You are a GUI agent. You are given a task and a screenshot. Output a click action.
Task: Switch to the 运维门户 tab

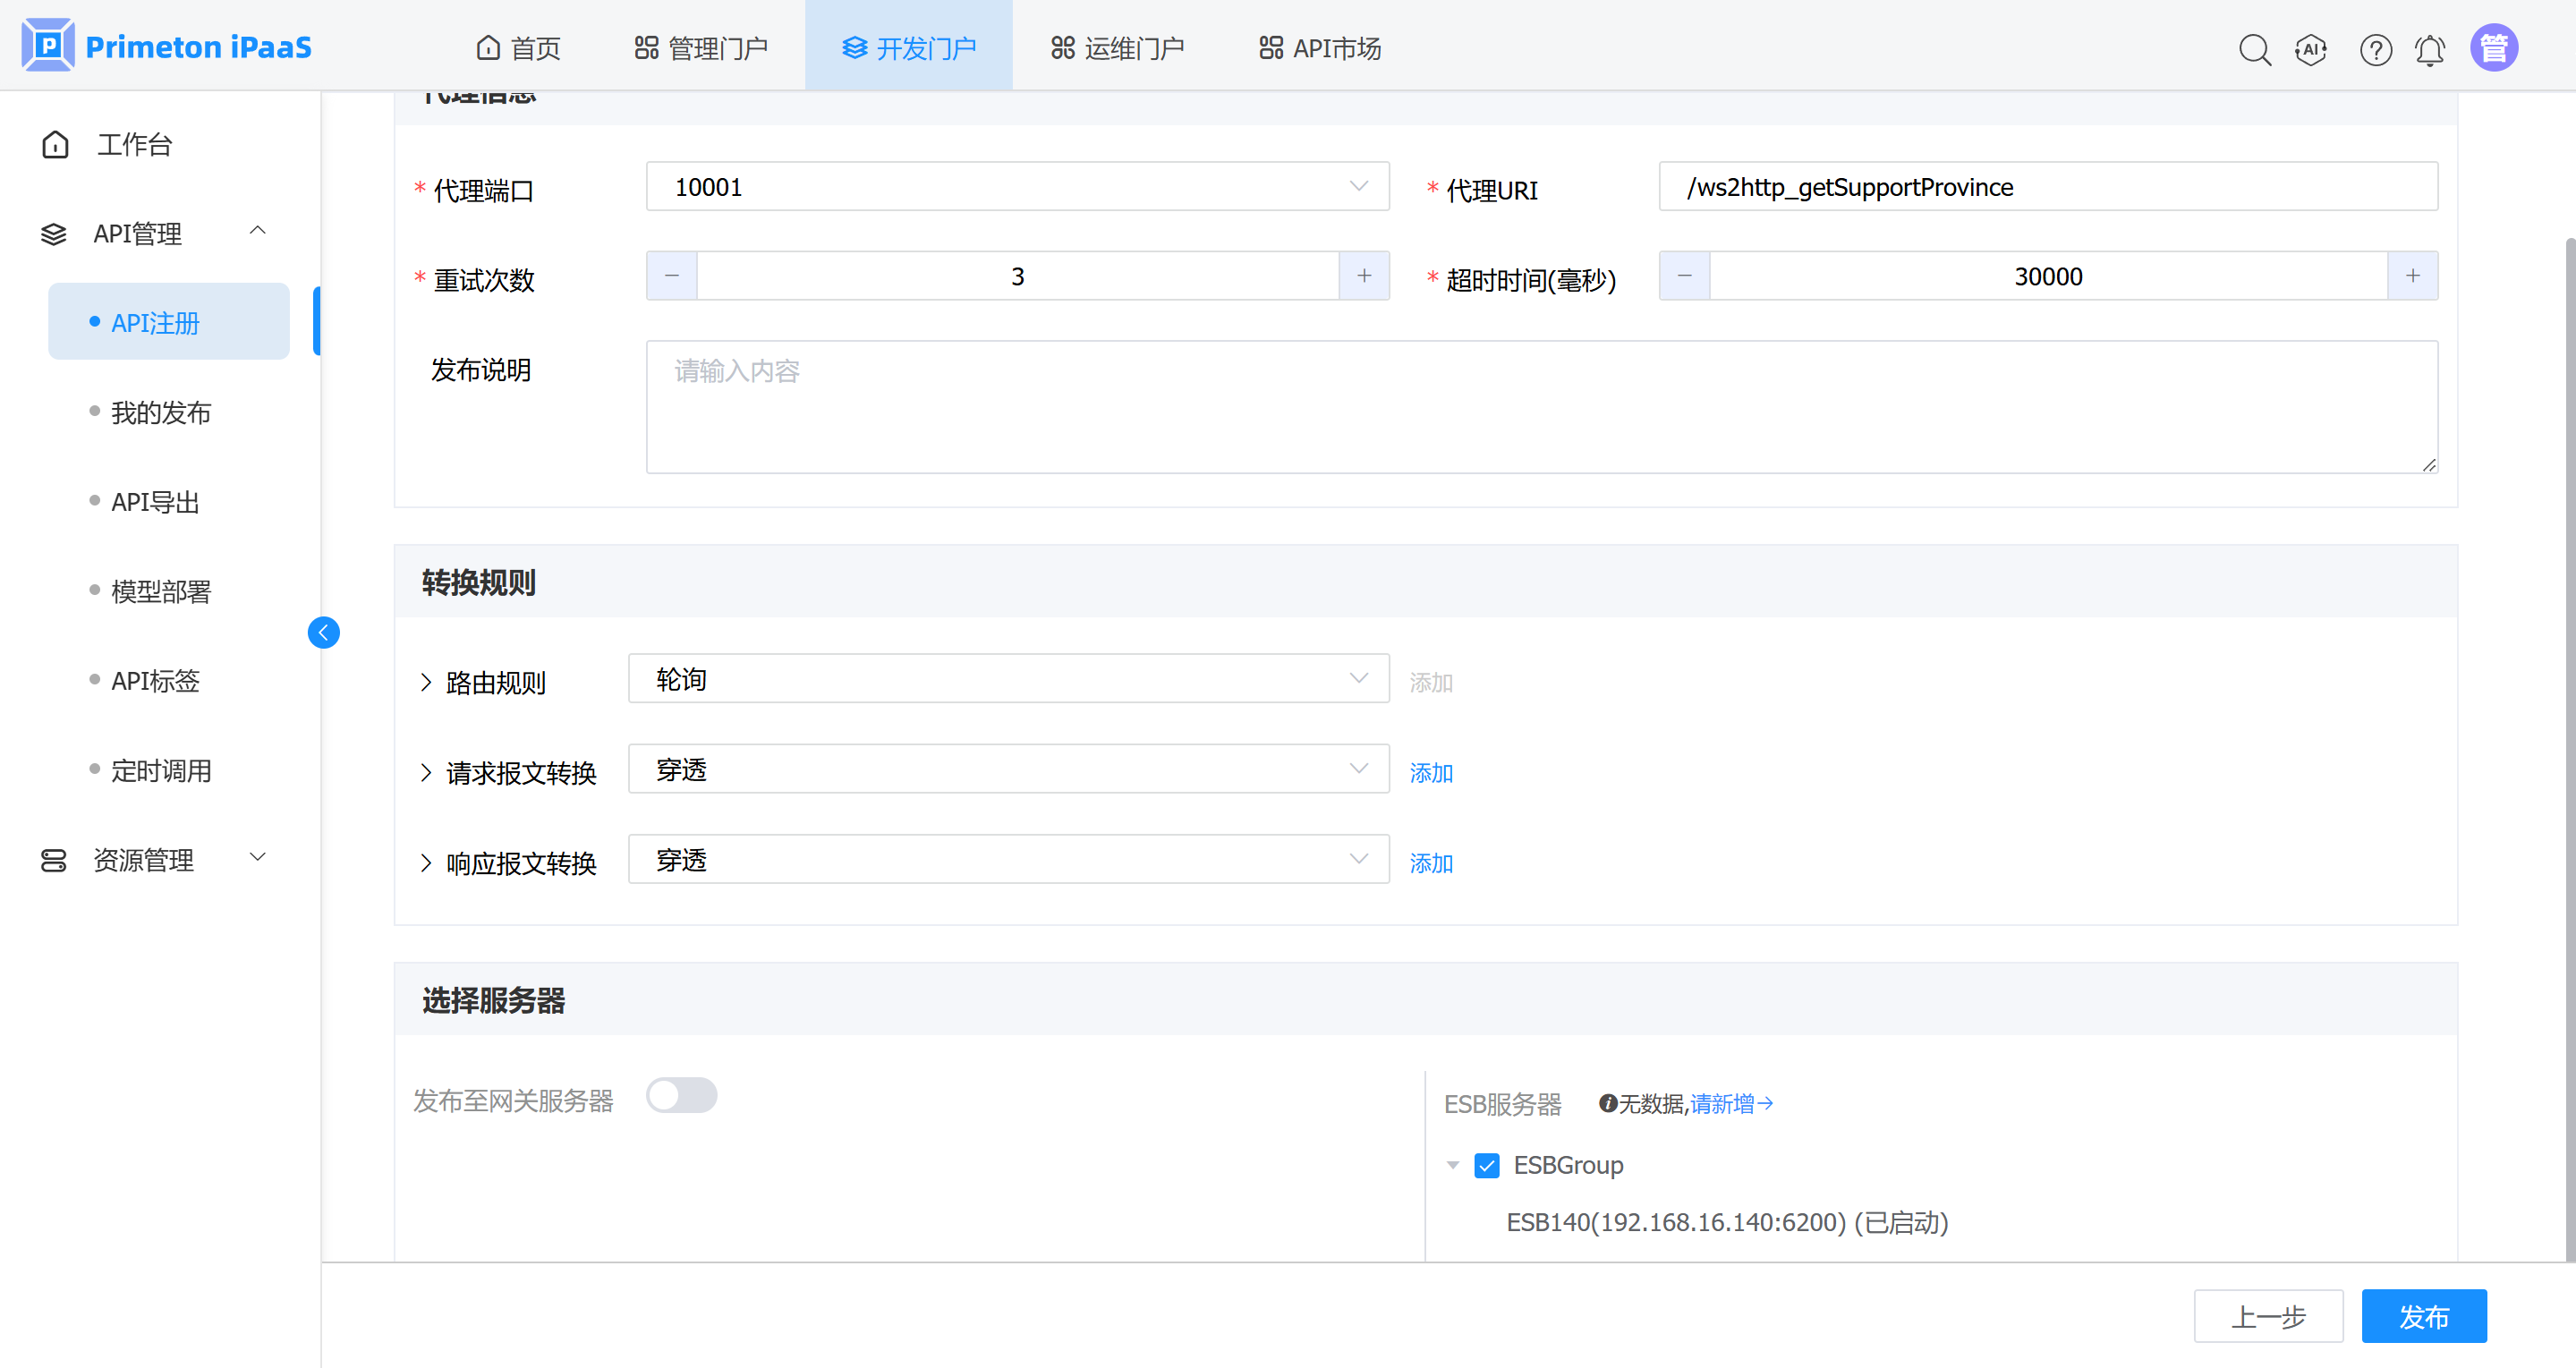coord(1117,47)
